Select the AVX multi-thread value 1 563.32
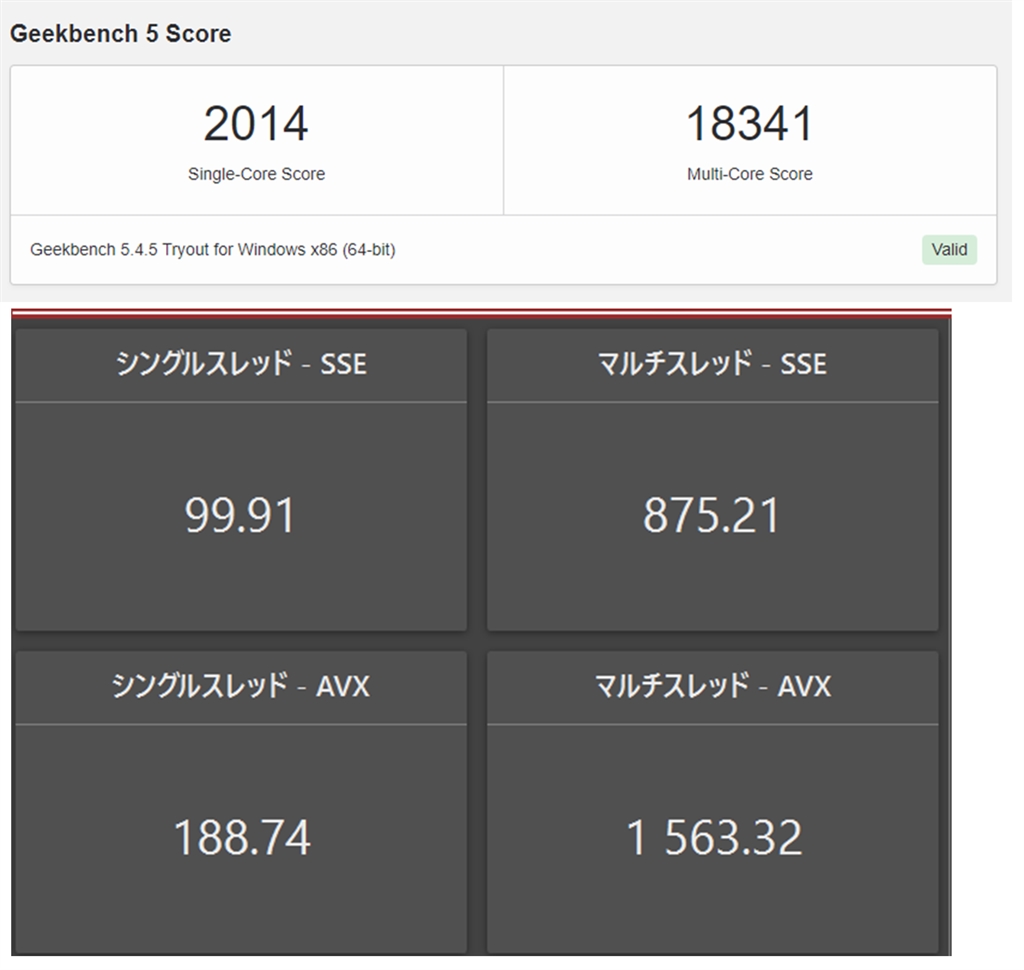This screenshot has height=970, width=1024. [713, 837]
